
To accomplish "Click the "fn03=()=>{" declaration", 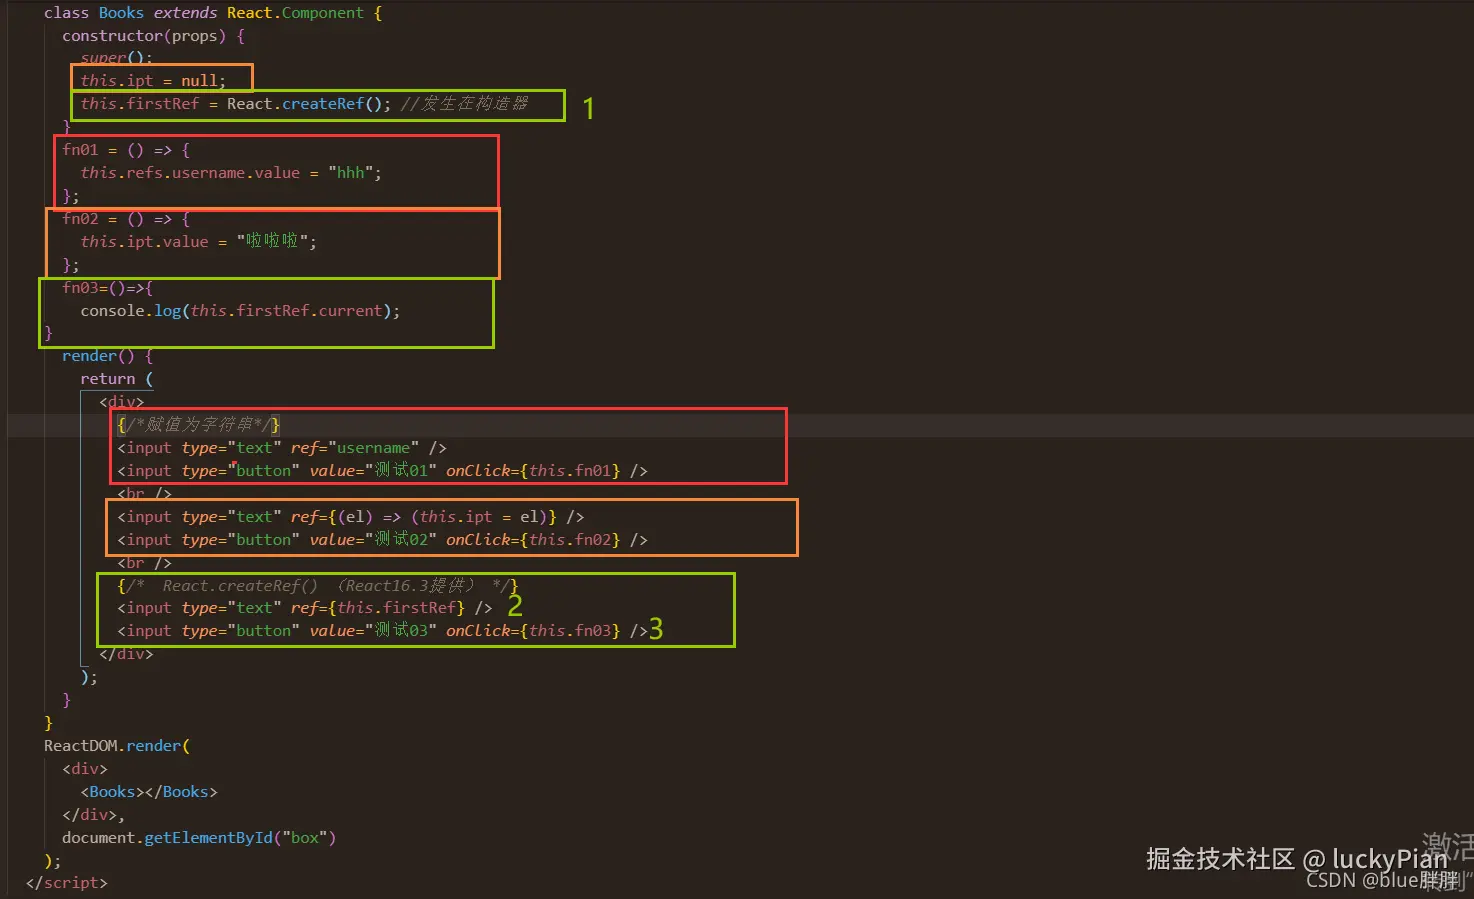I will [107, 288].
